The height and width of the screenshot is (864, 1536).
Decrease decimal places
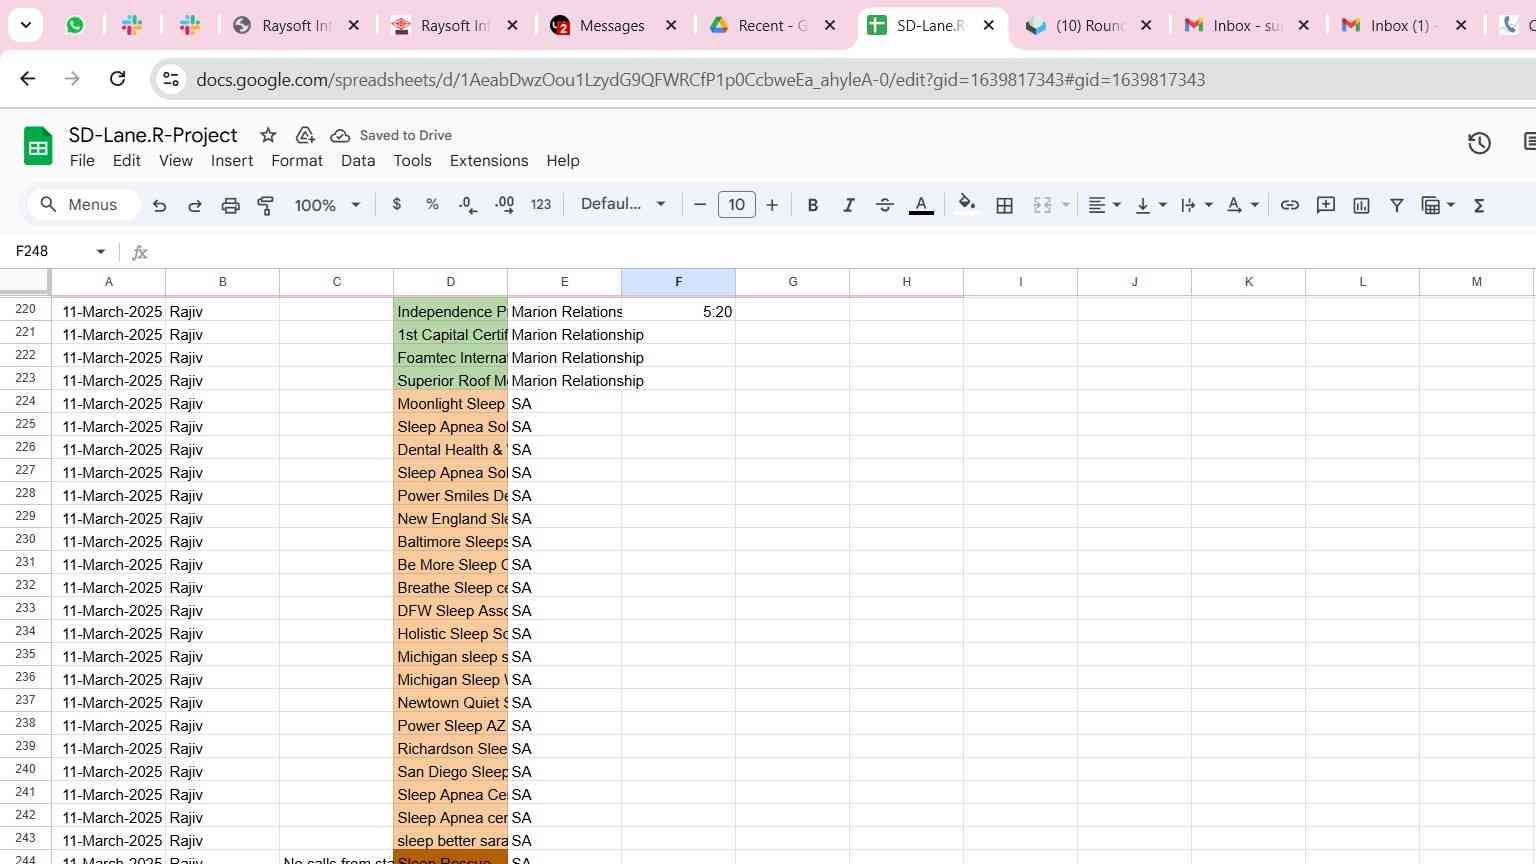[468, 204]
